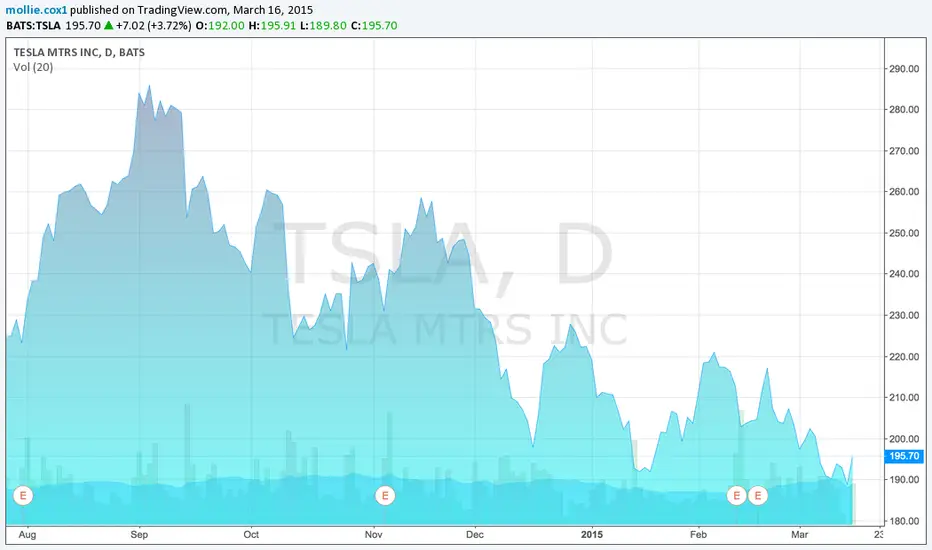Viewport: 932px width, 550px height.
Task: Click the 270.00 price axis label
Action: (904, 151)
